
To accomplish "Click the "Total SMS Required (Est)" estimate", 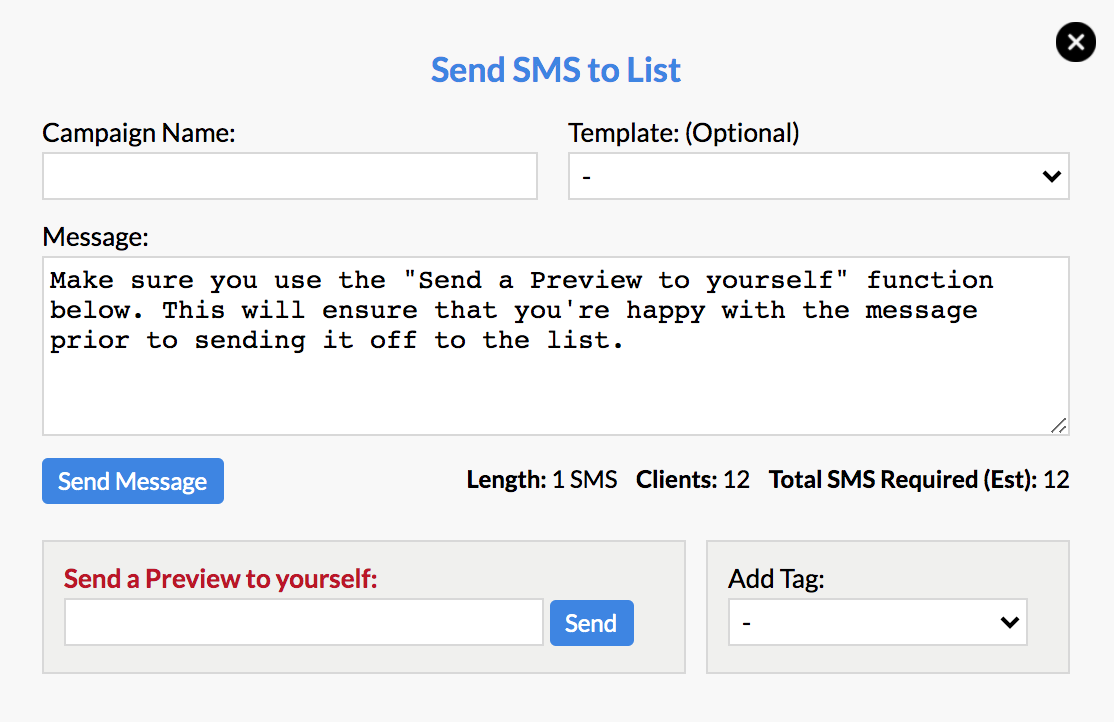I will click(x=919, y=480).
